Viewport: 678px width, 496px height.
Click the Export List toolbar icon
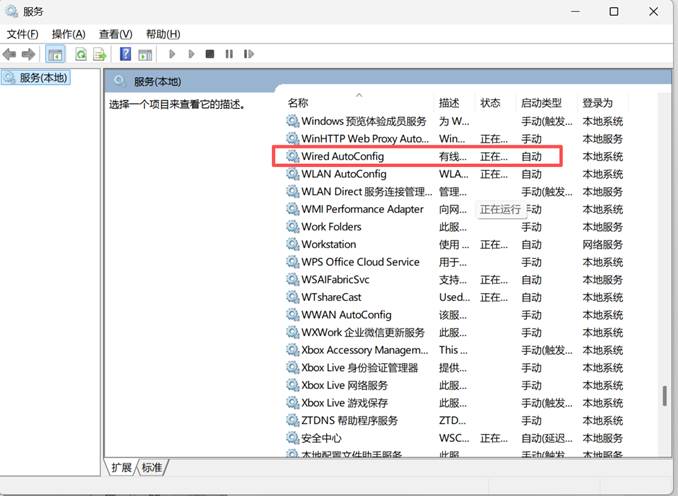point(99,54)
